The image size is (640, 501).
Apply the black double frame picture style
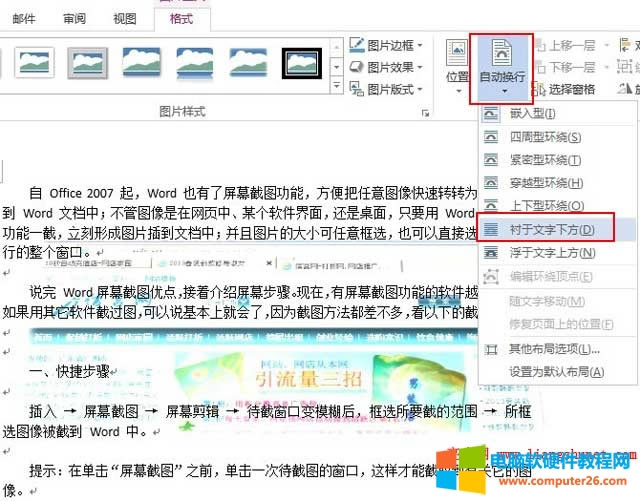pos(301,62)
